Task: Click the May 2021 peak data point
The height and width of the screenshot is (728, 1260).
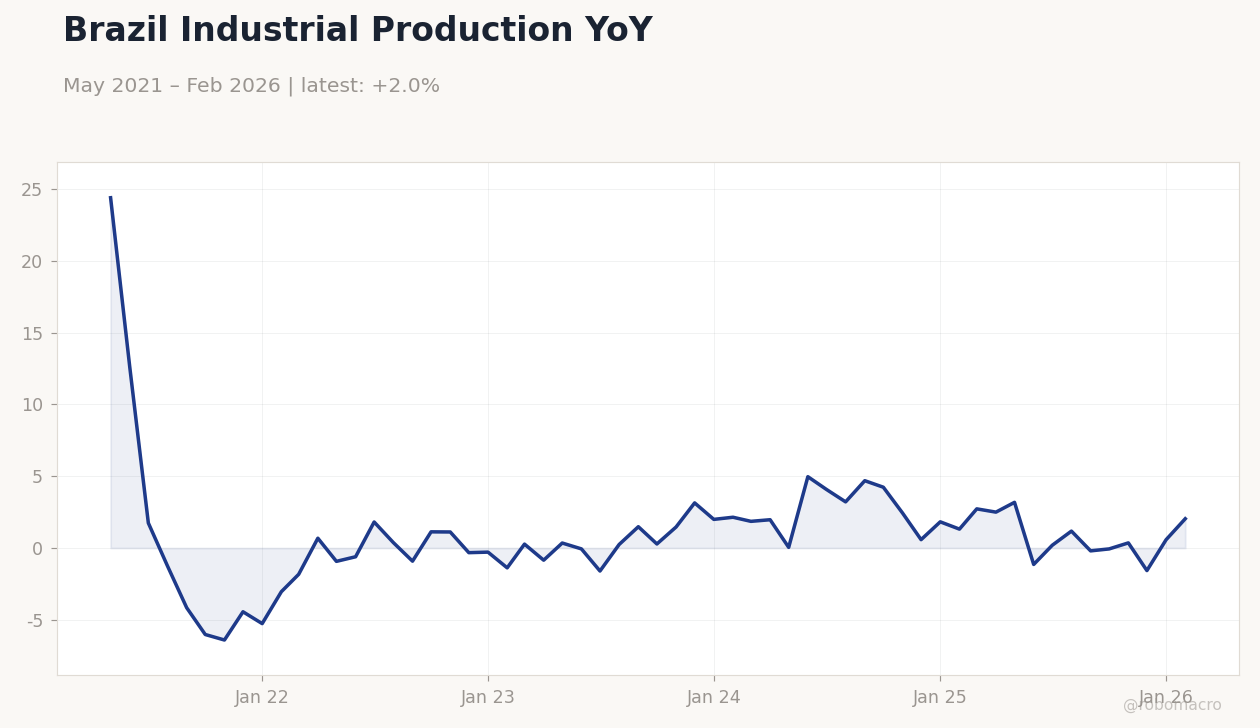Action: (111, 197)
